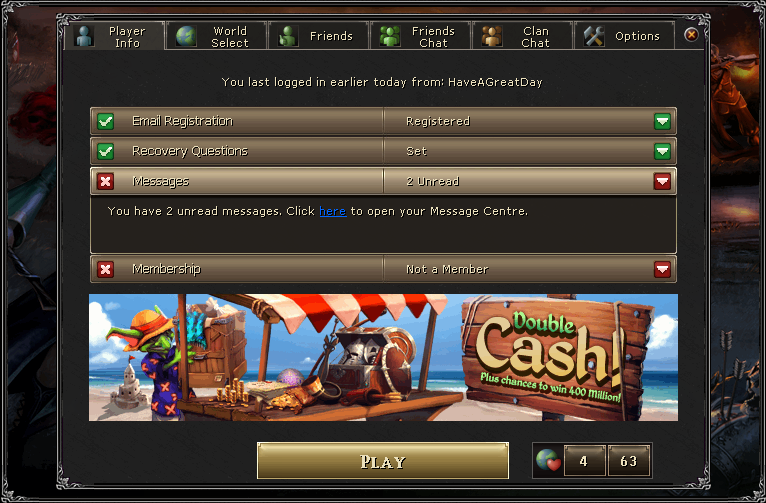The height and width of the screenshot is (503, 766).
Task: Click the red X beside Membership
Action: click(105, 269)
